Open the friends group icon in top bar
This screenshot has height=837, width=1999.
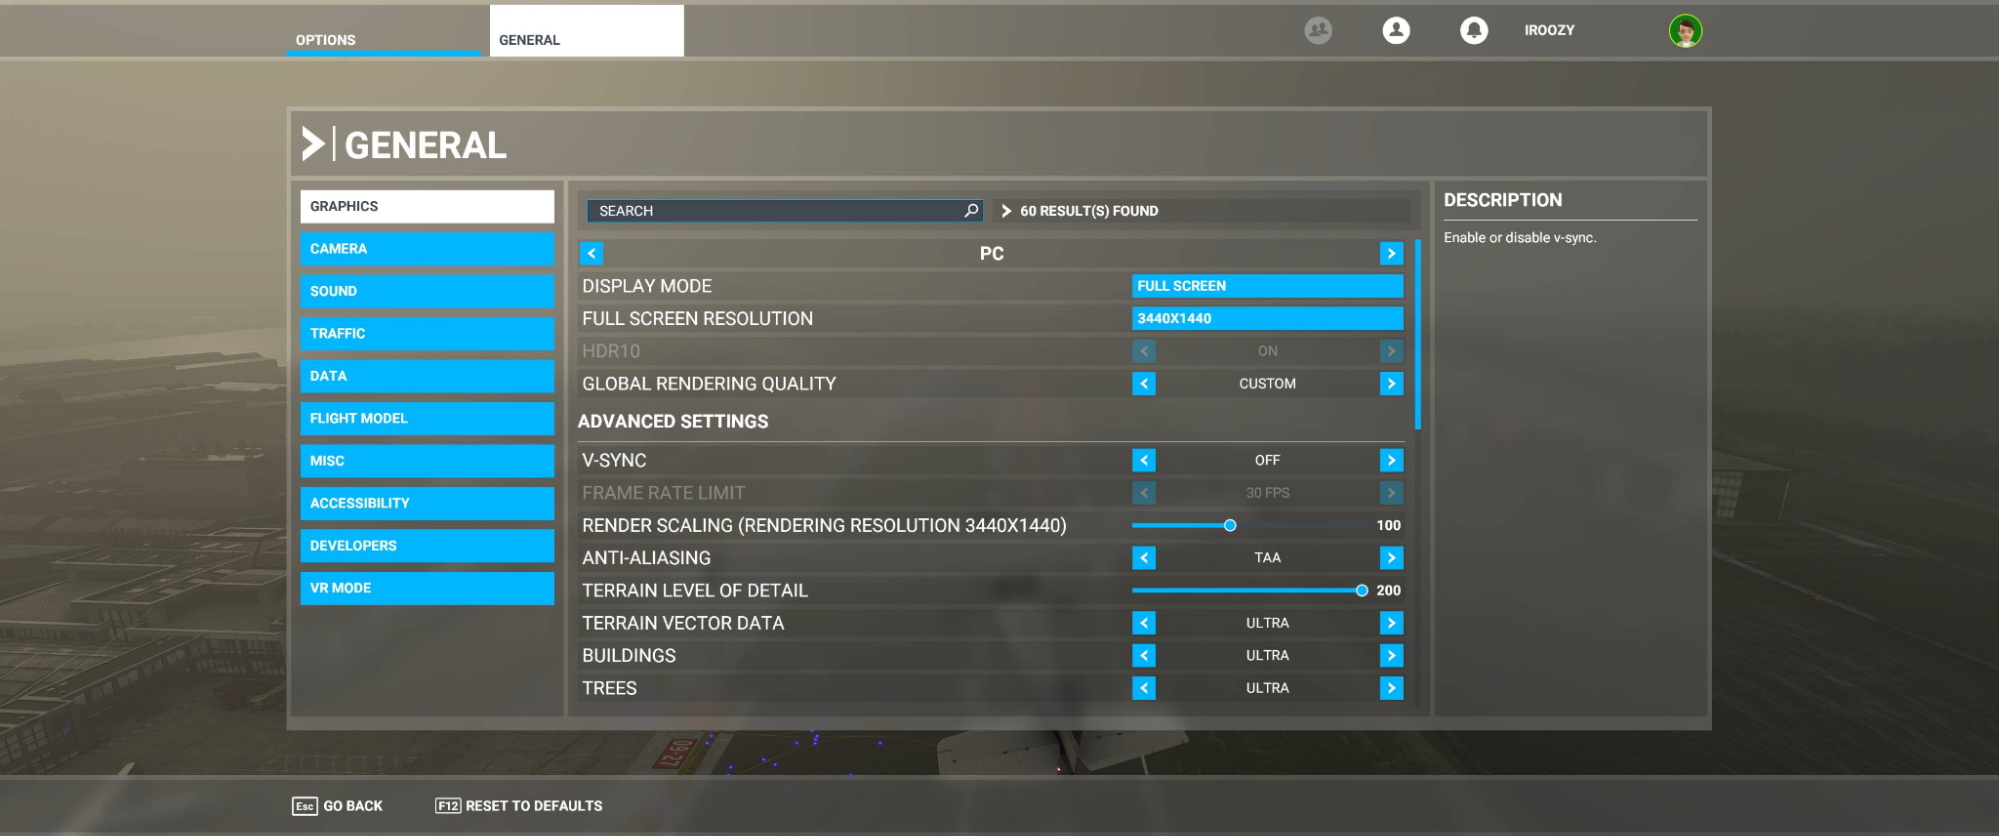pos(1318,31)
